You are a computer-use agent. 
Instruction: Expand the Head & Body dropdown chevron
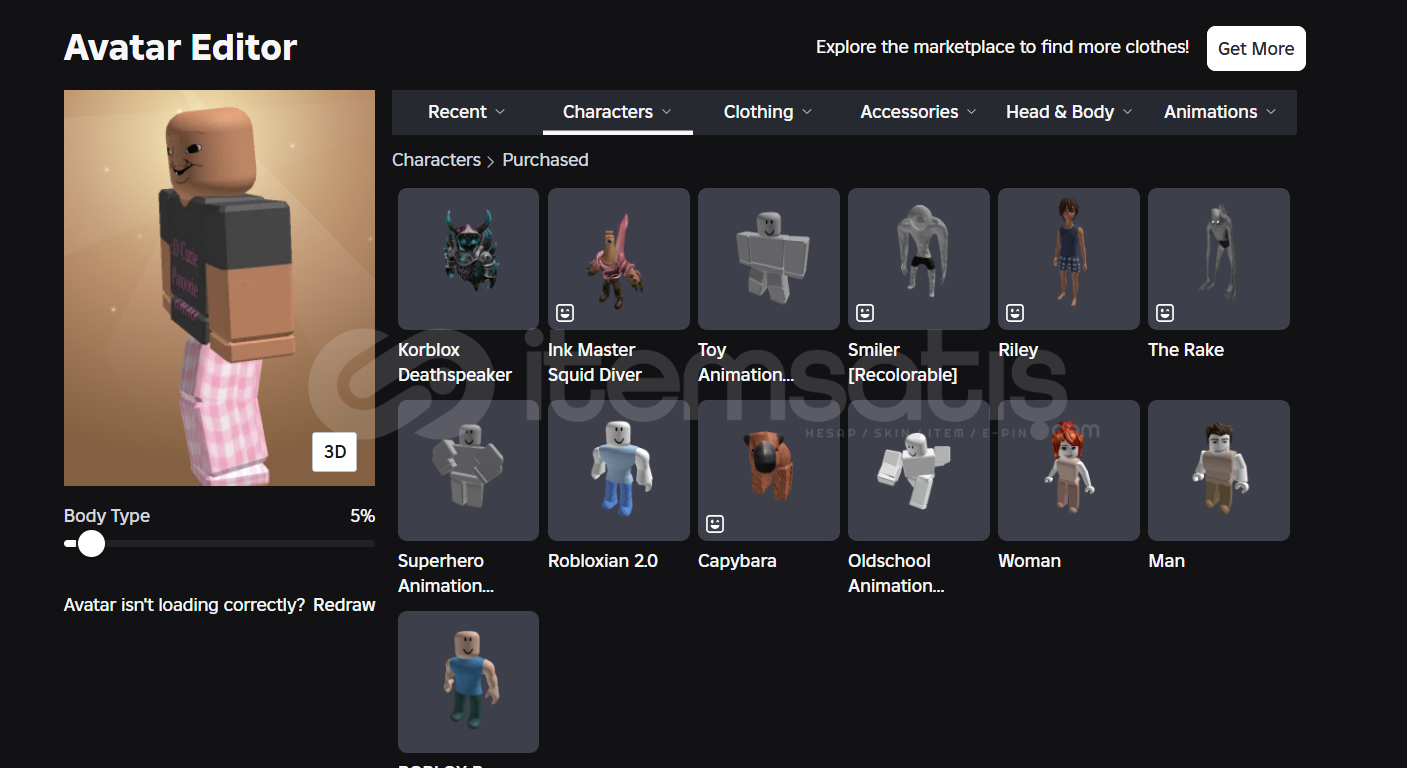click(x=1127, y=112)
